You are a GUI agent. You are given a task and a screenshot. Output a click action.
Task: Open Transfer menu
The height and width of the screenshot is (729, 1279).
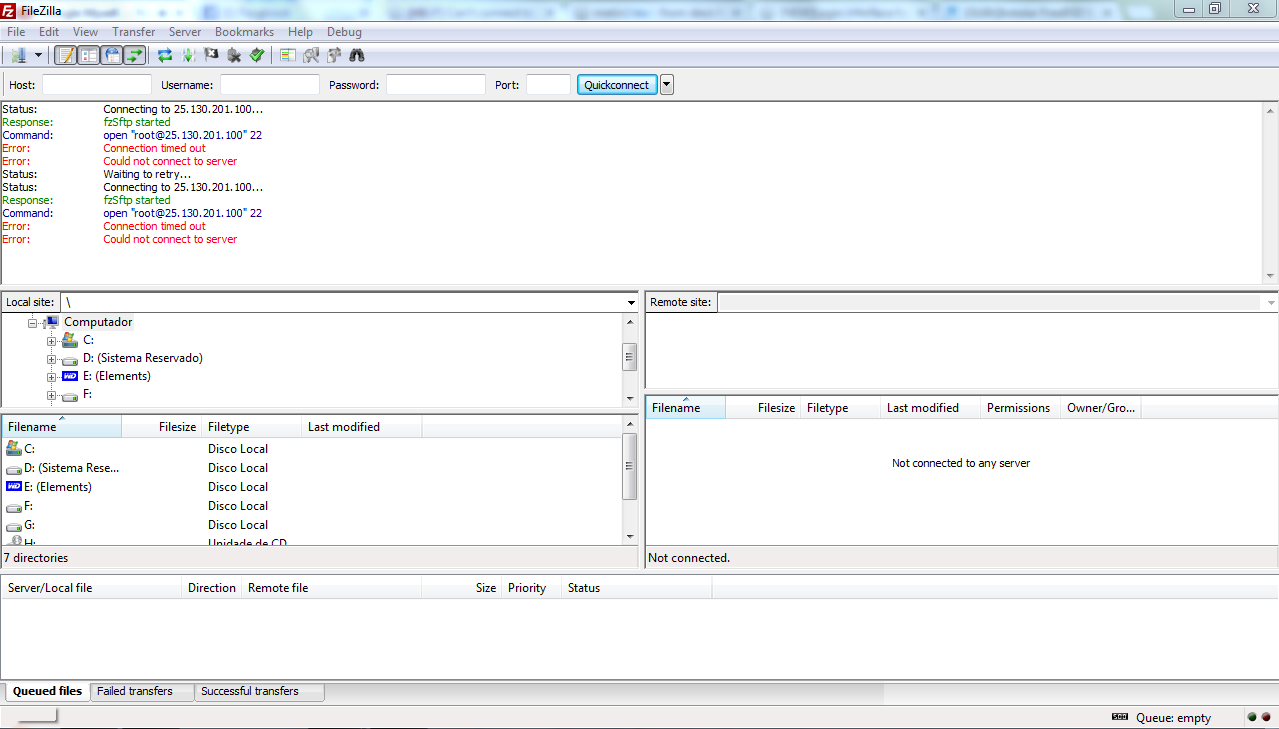tap(134, 32)
